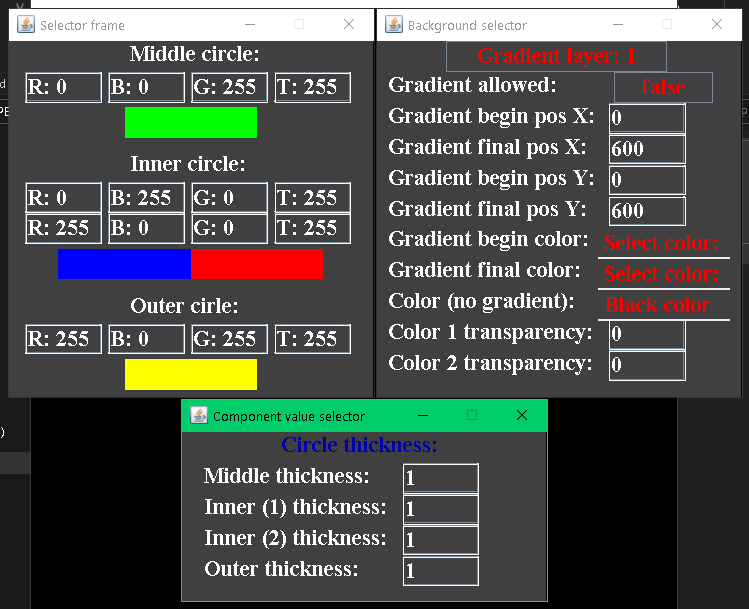The height and width of the screenshot is (609, 749).
Task: Click the Black color button
Action: (663, 305)
